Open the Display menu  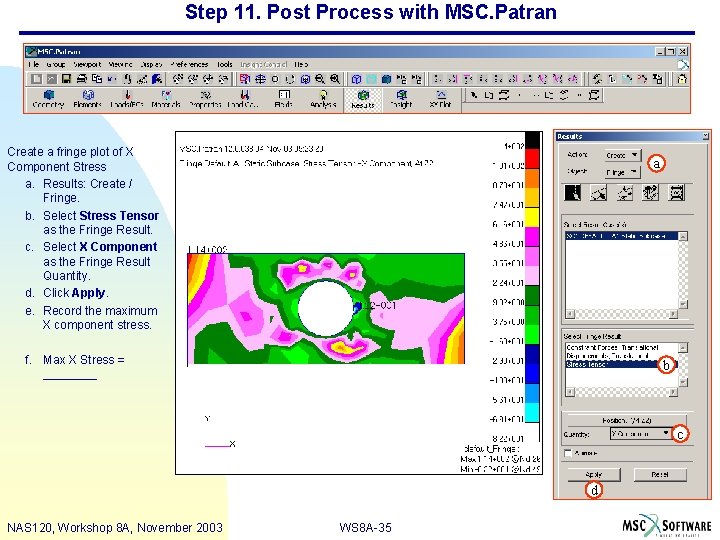coord(152,64)
